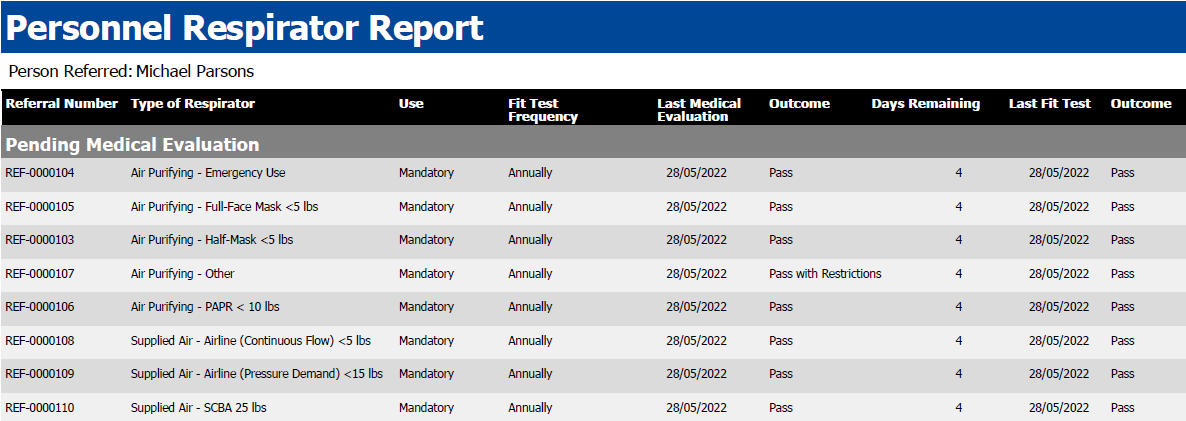Click the Supplied Air - SCBA 25 lbs entry

198,408
